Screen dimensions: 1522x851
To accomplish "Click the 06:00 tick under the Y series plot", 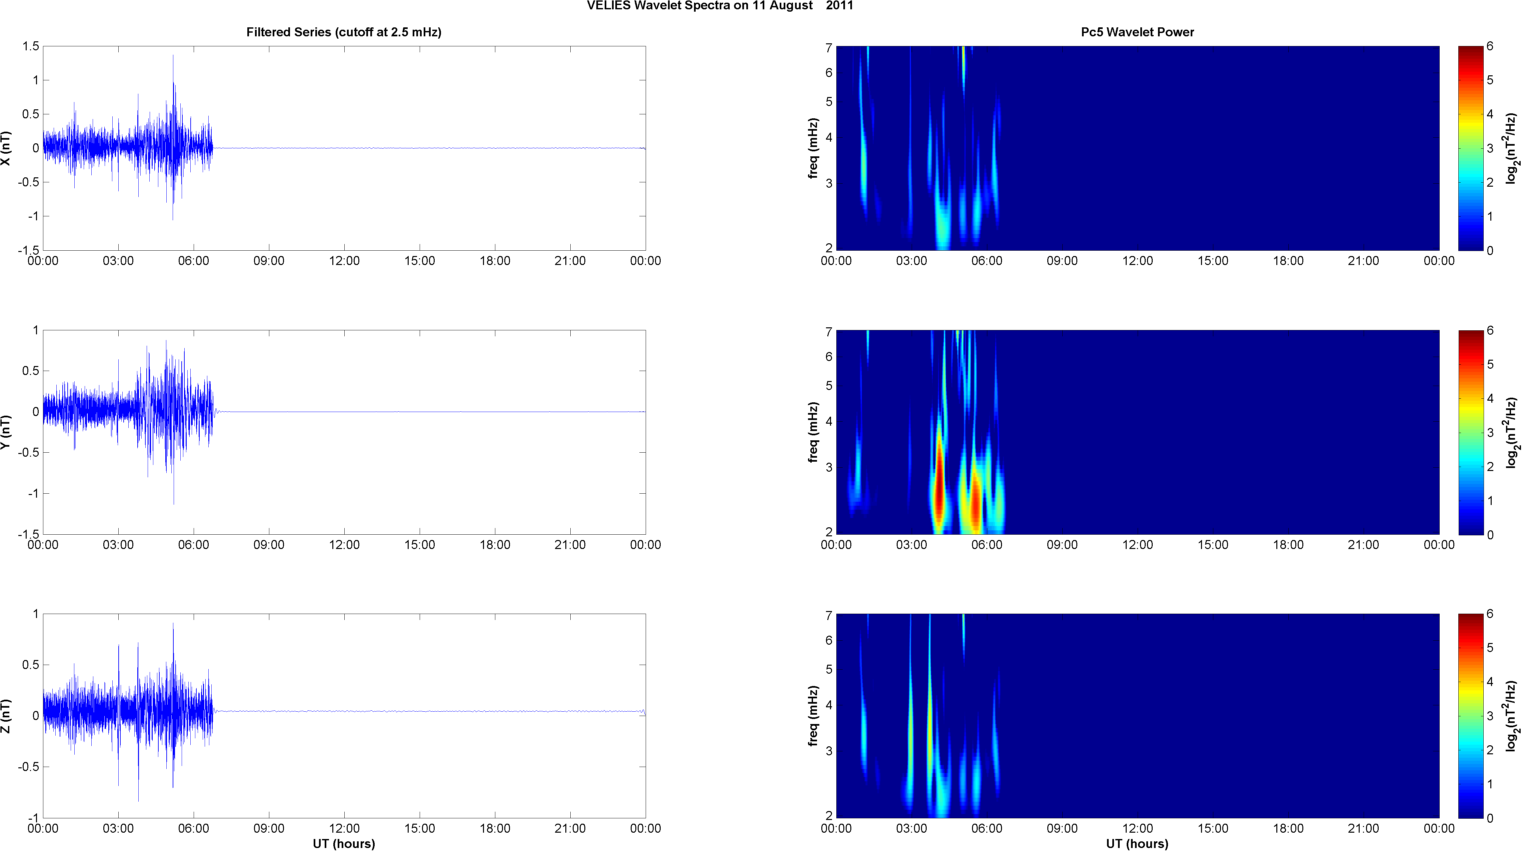I will point(194,545).
